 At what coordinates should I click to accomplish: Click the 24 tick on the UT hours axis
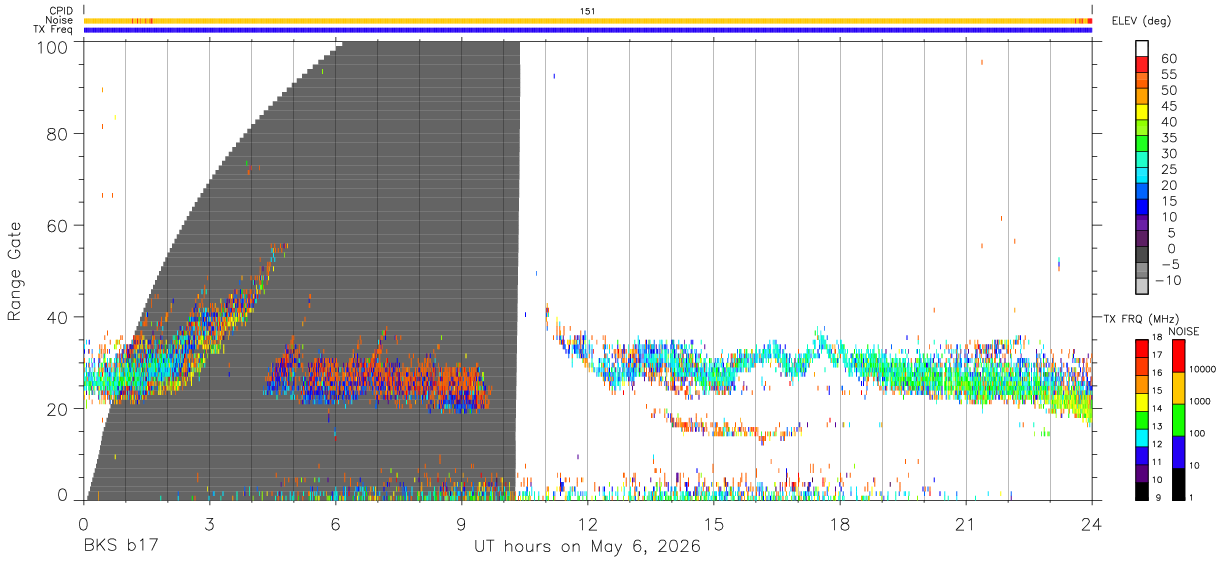(1092, 523)
